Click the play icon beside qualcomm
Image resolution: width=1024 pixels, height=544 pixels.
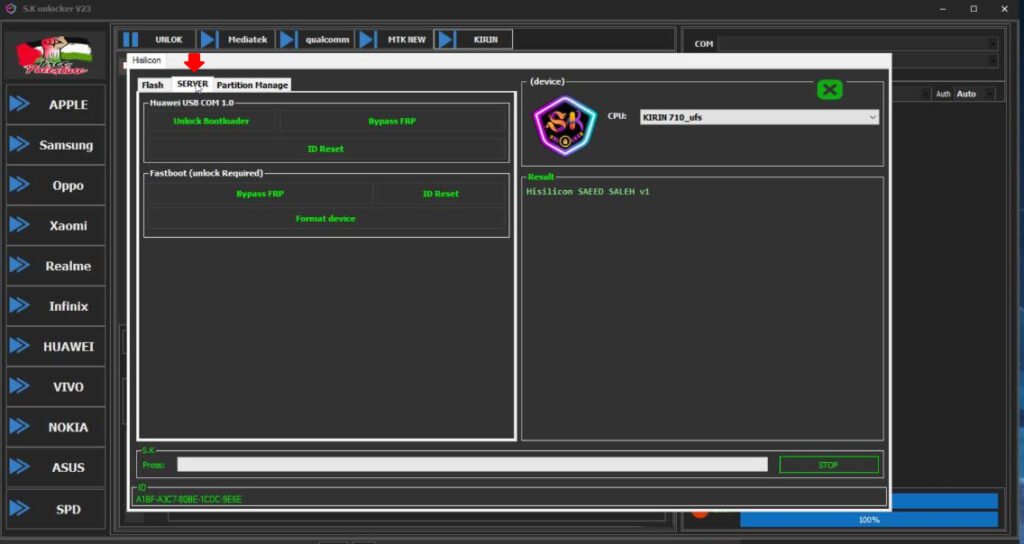(x=288, y=40)
